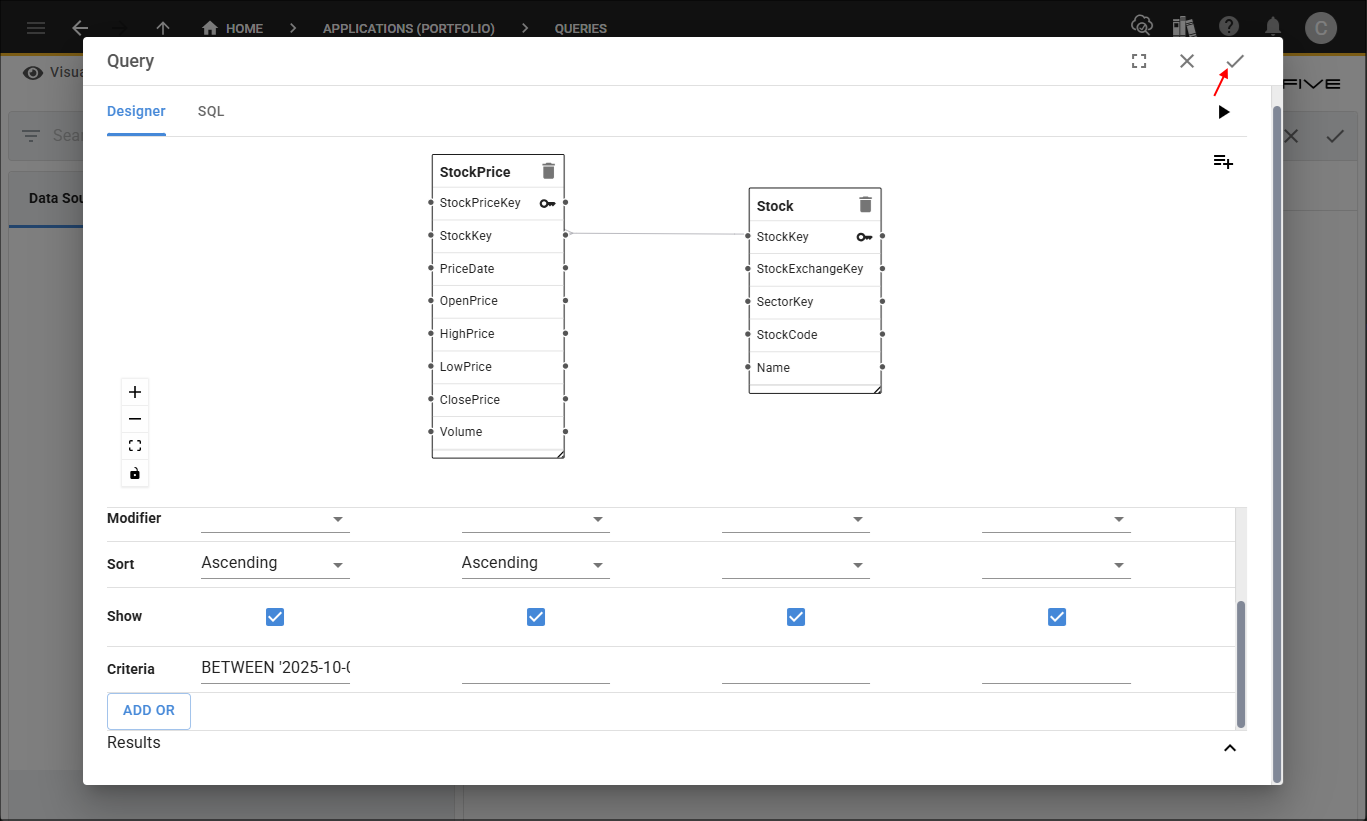Select HighPrice field in StockPrice table

(x=498, y=334)
